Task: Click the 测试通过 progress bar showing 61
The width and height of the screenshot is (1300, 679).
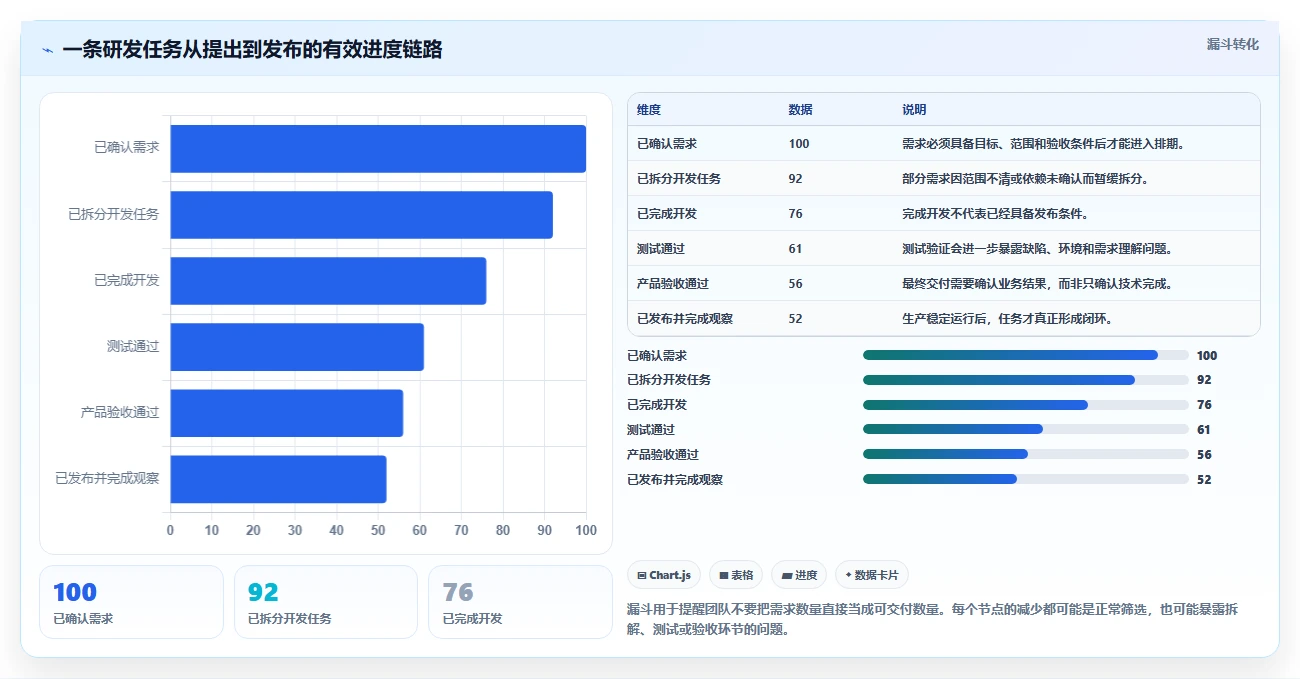Action: [x=1026, y=429]
